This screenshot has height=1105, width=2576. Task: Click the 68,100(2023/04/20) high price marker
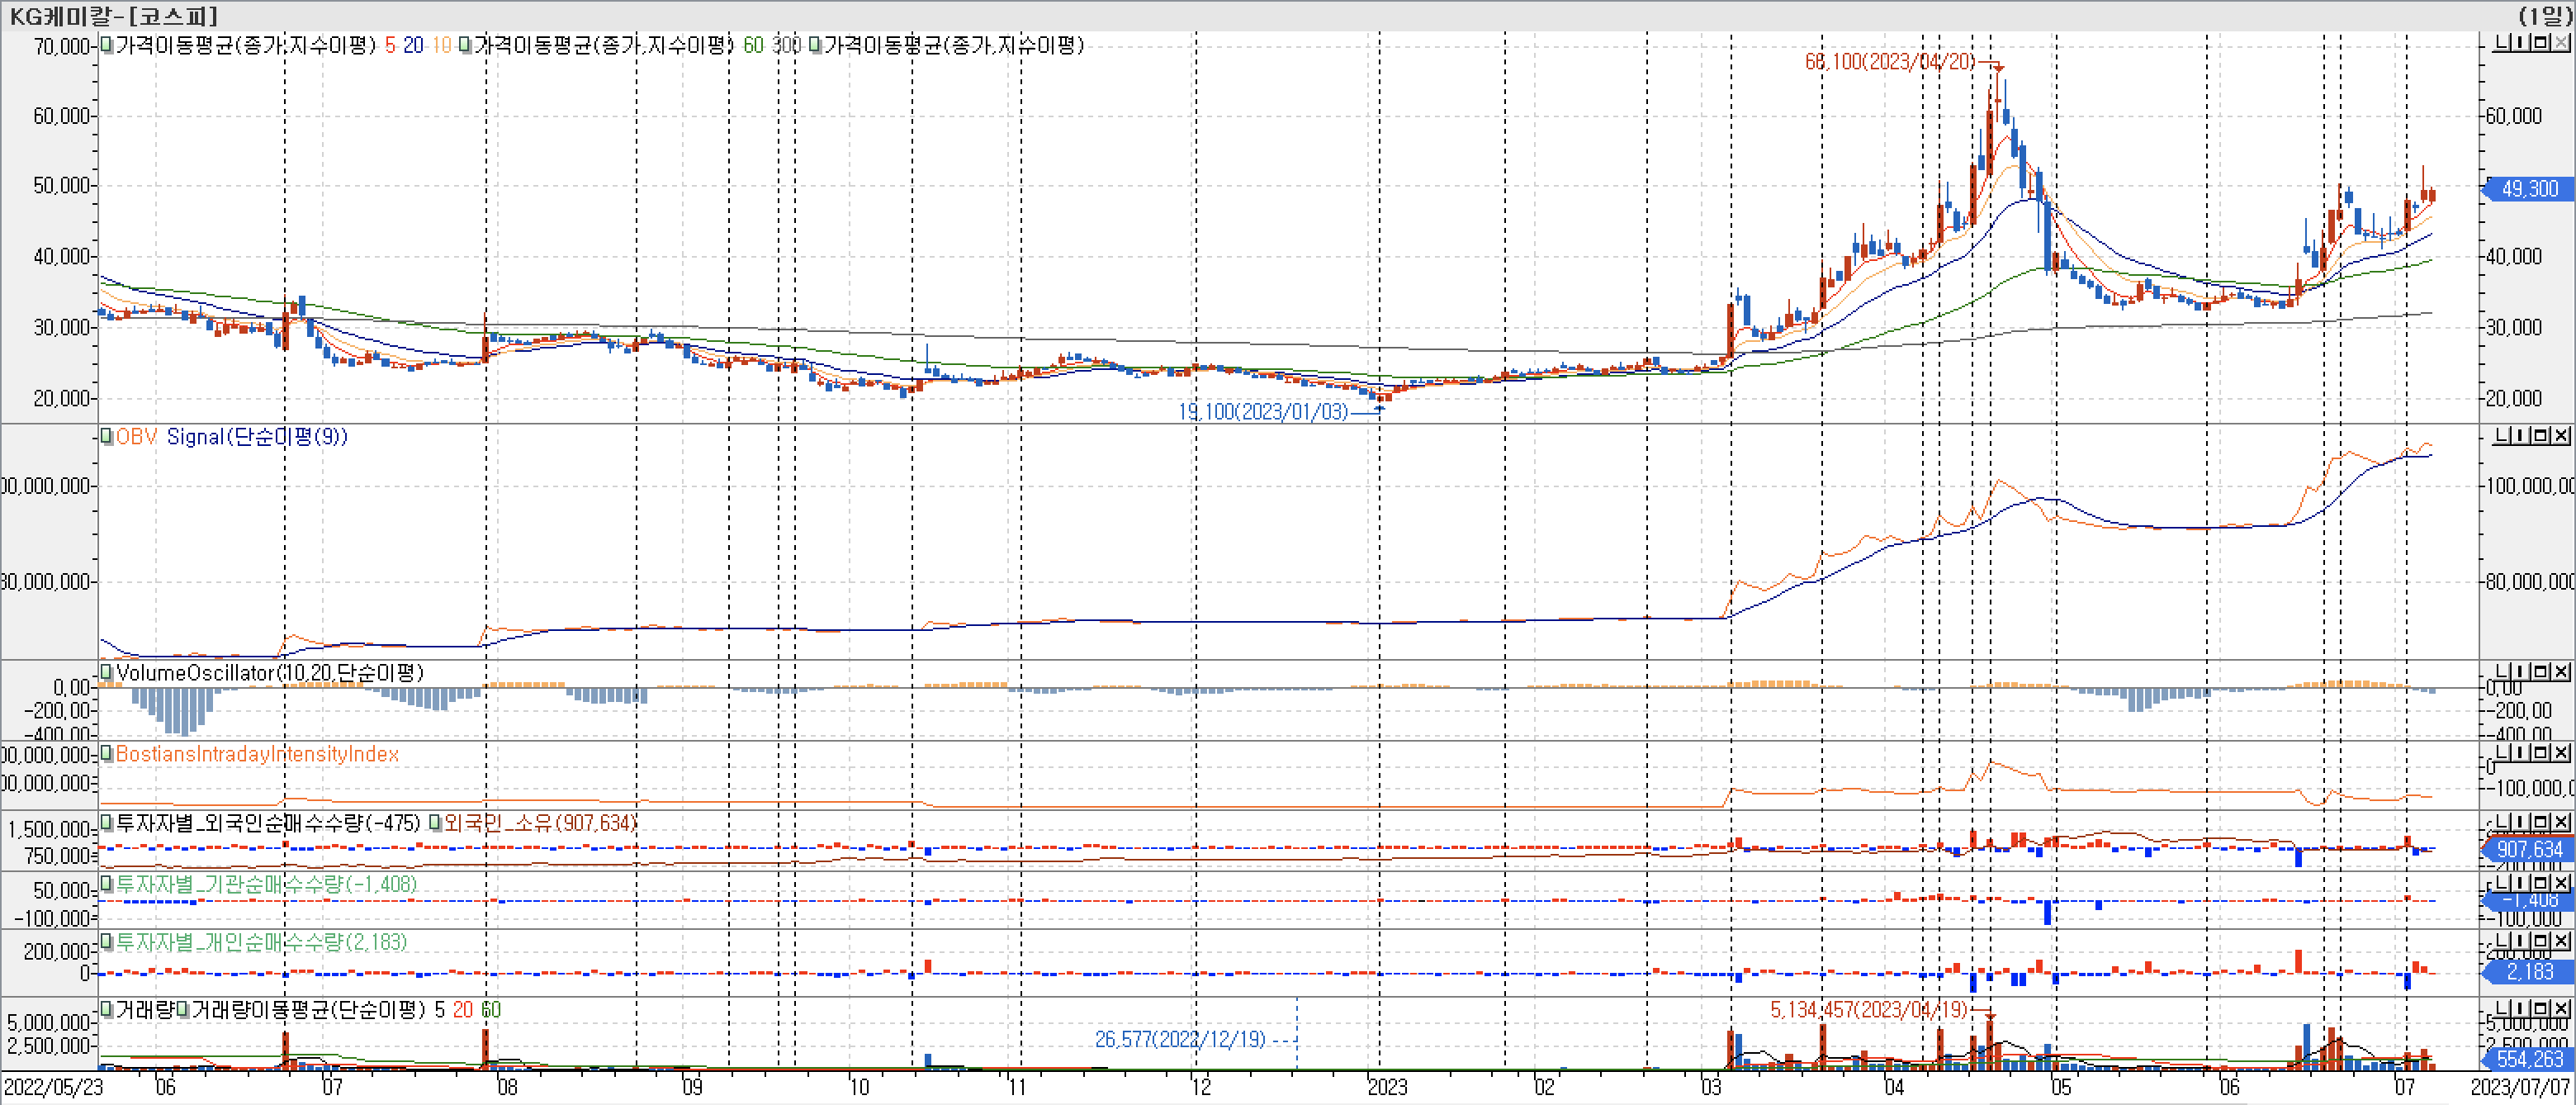1888,62
